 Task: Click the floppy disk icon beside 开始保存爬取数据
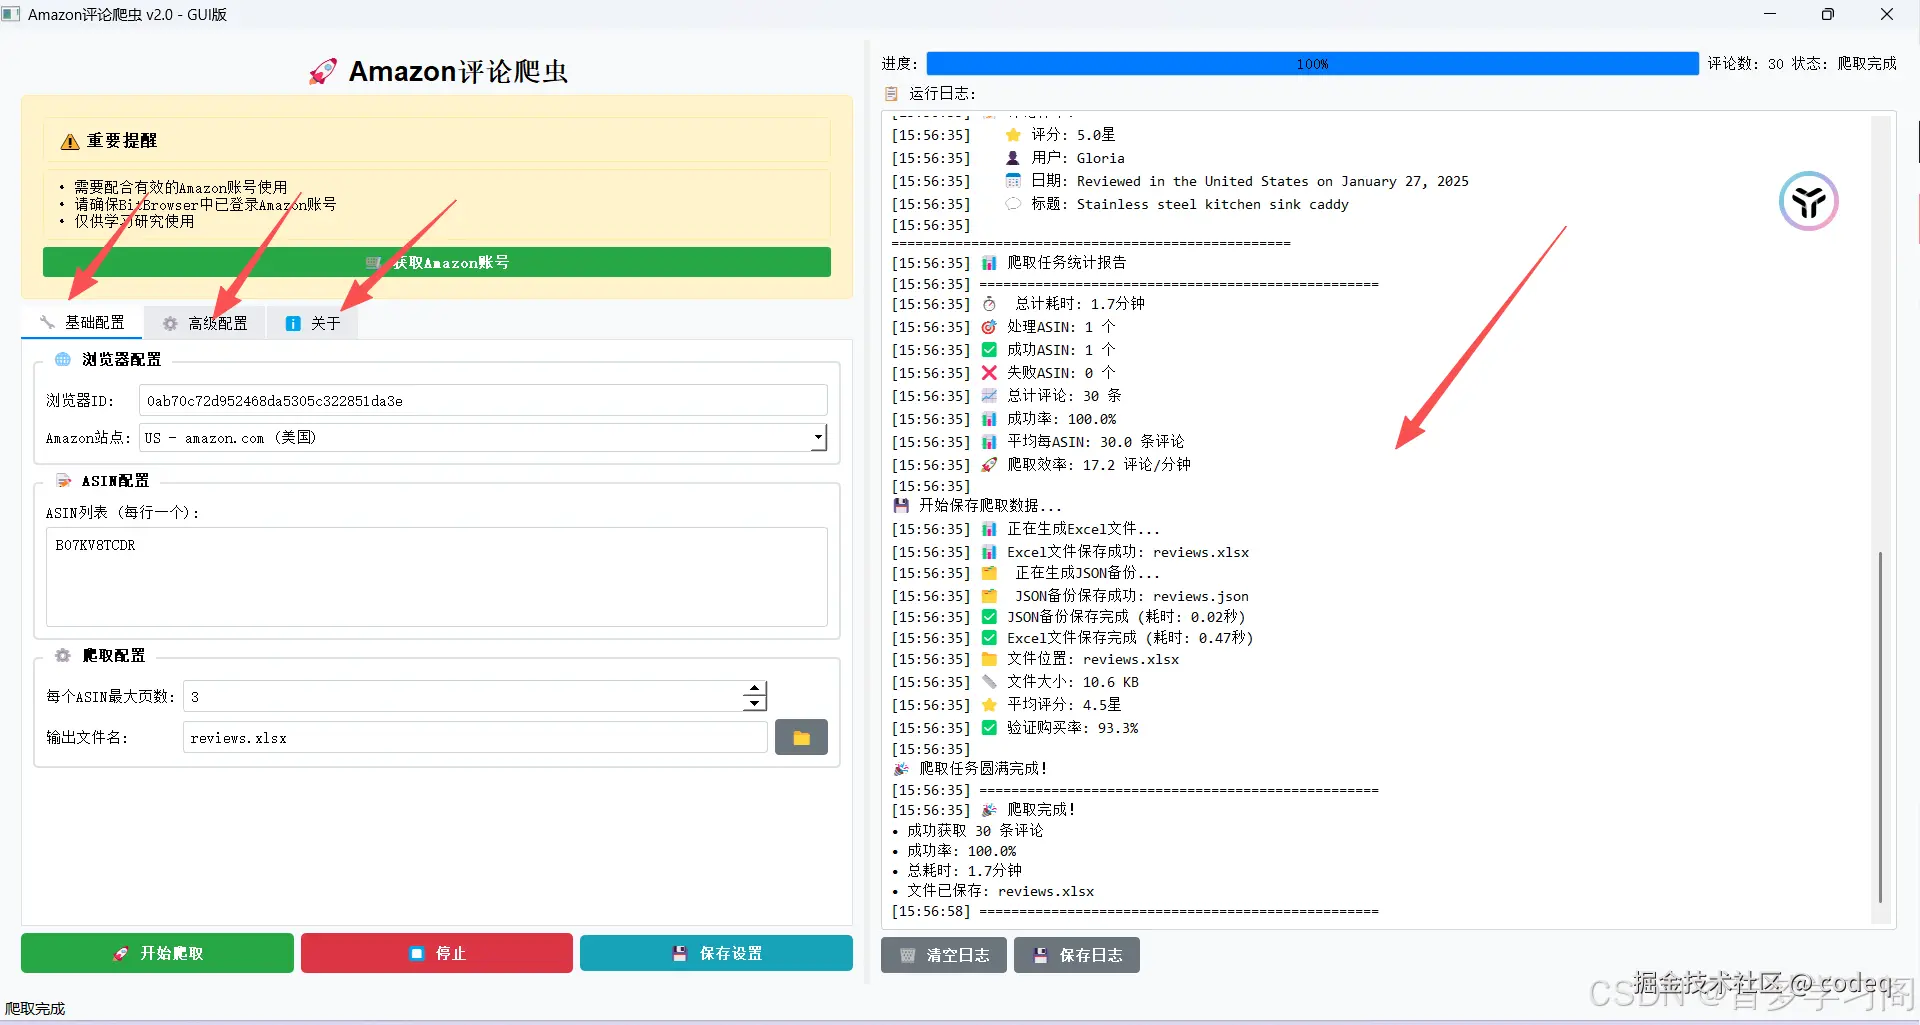[901, 506]
